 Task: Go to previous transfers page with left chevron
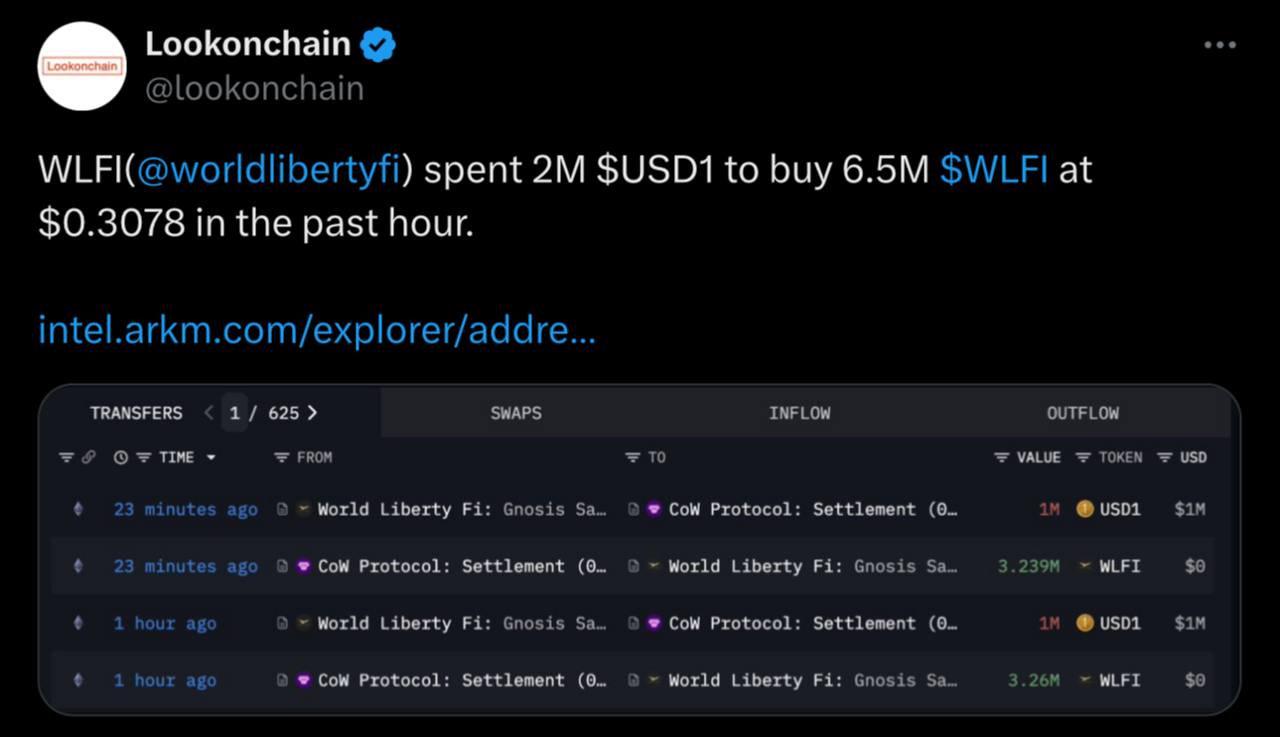(x=208, y=413)
